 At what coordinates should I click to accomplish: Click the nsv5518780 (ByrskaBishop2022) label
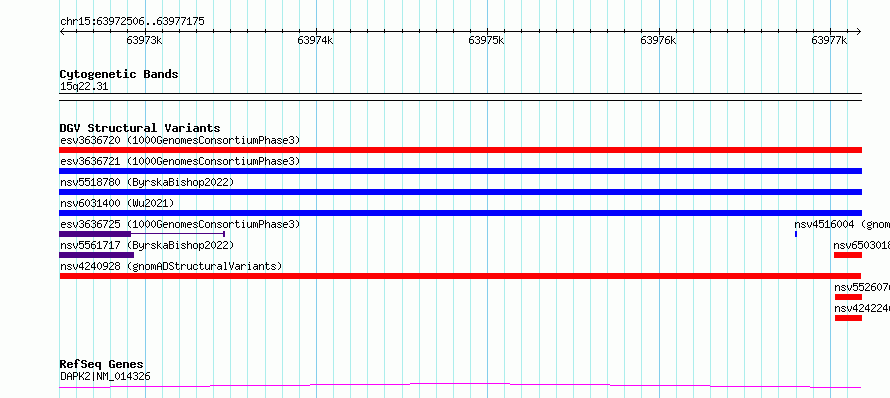click(147, 182)
